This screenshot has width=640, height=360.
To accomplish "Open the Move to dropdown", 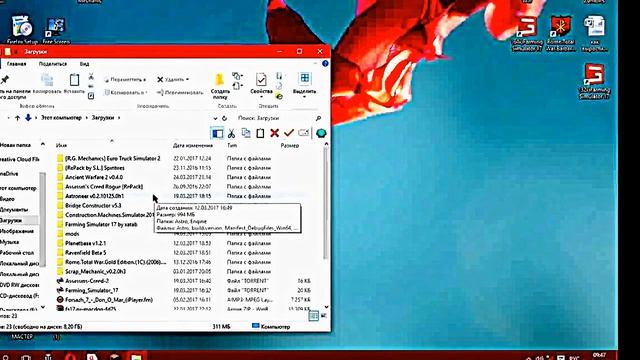I will [125, 80].
